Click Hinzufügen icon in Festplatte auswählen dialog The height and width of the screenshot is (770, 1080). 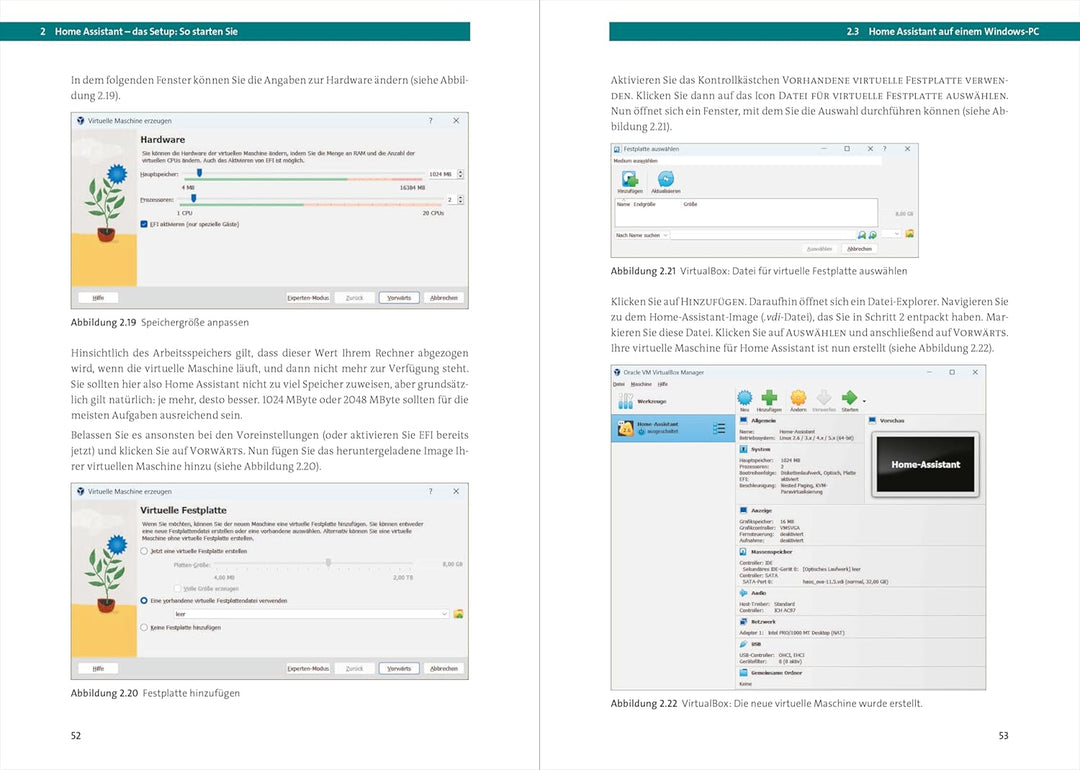coord(629,180)
